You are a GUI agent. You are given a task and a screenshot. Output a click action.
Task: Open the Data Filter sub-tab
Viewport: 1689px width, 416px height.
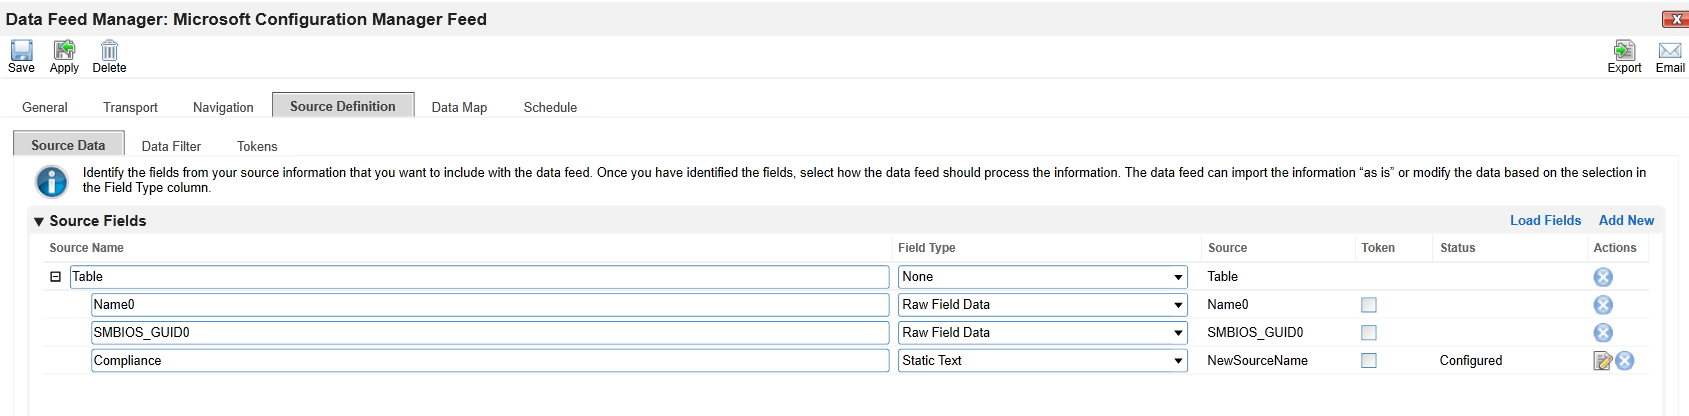[171, 146]
